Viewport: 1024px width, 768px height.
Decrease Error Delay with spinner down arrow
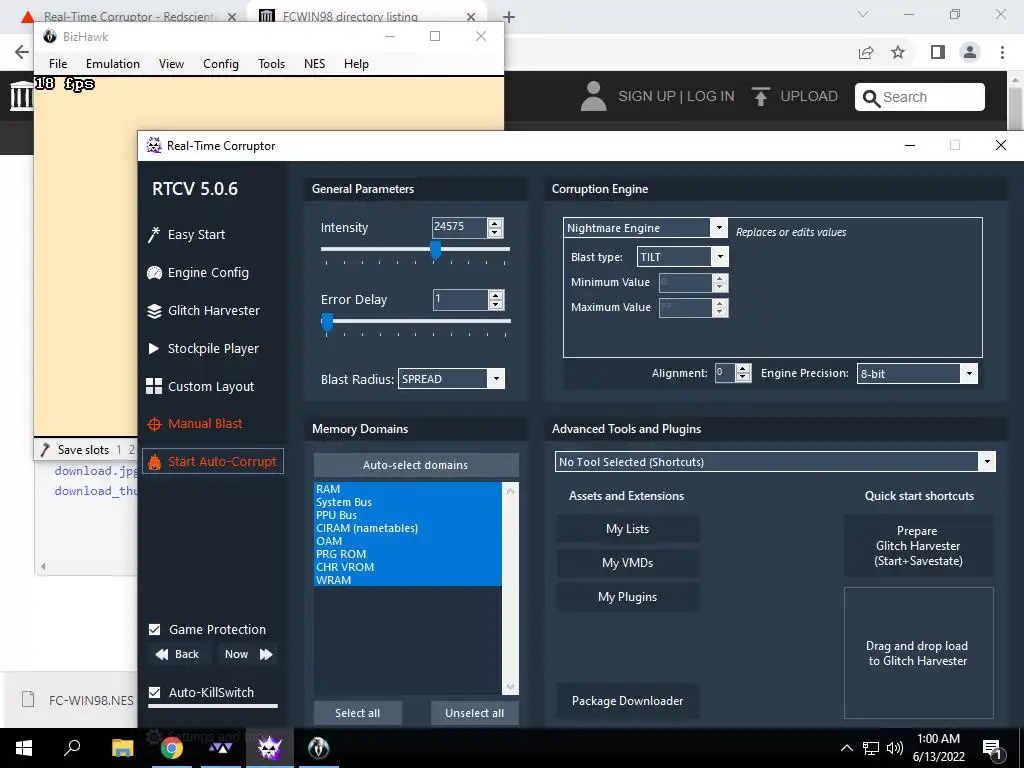496,304
